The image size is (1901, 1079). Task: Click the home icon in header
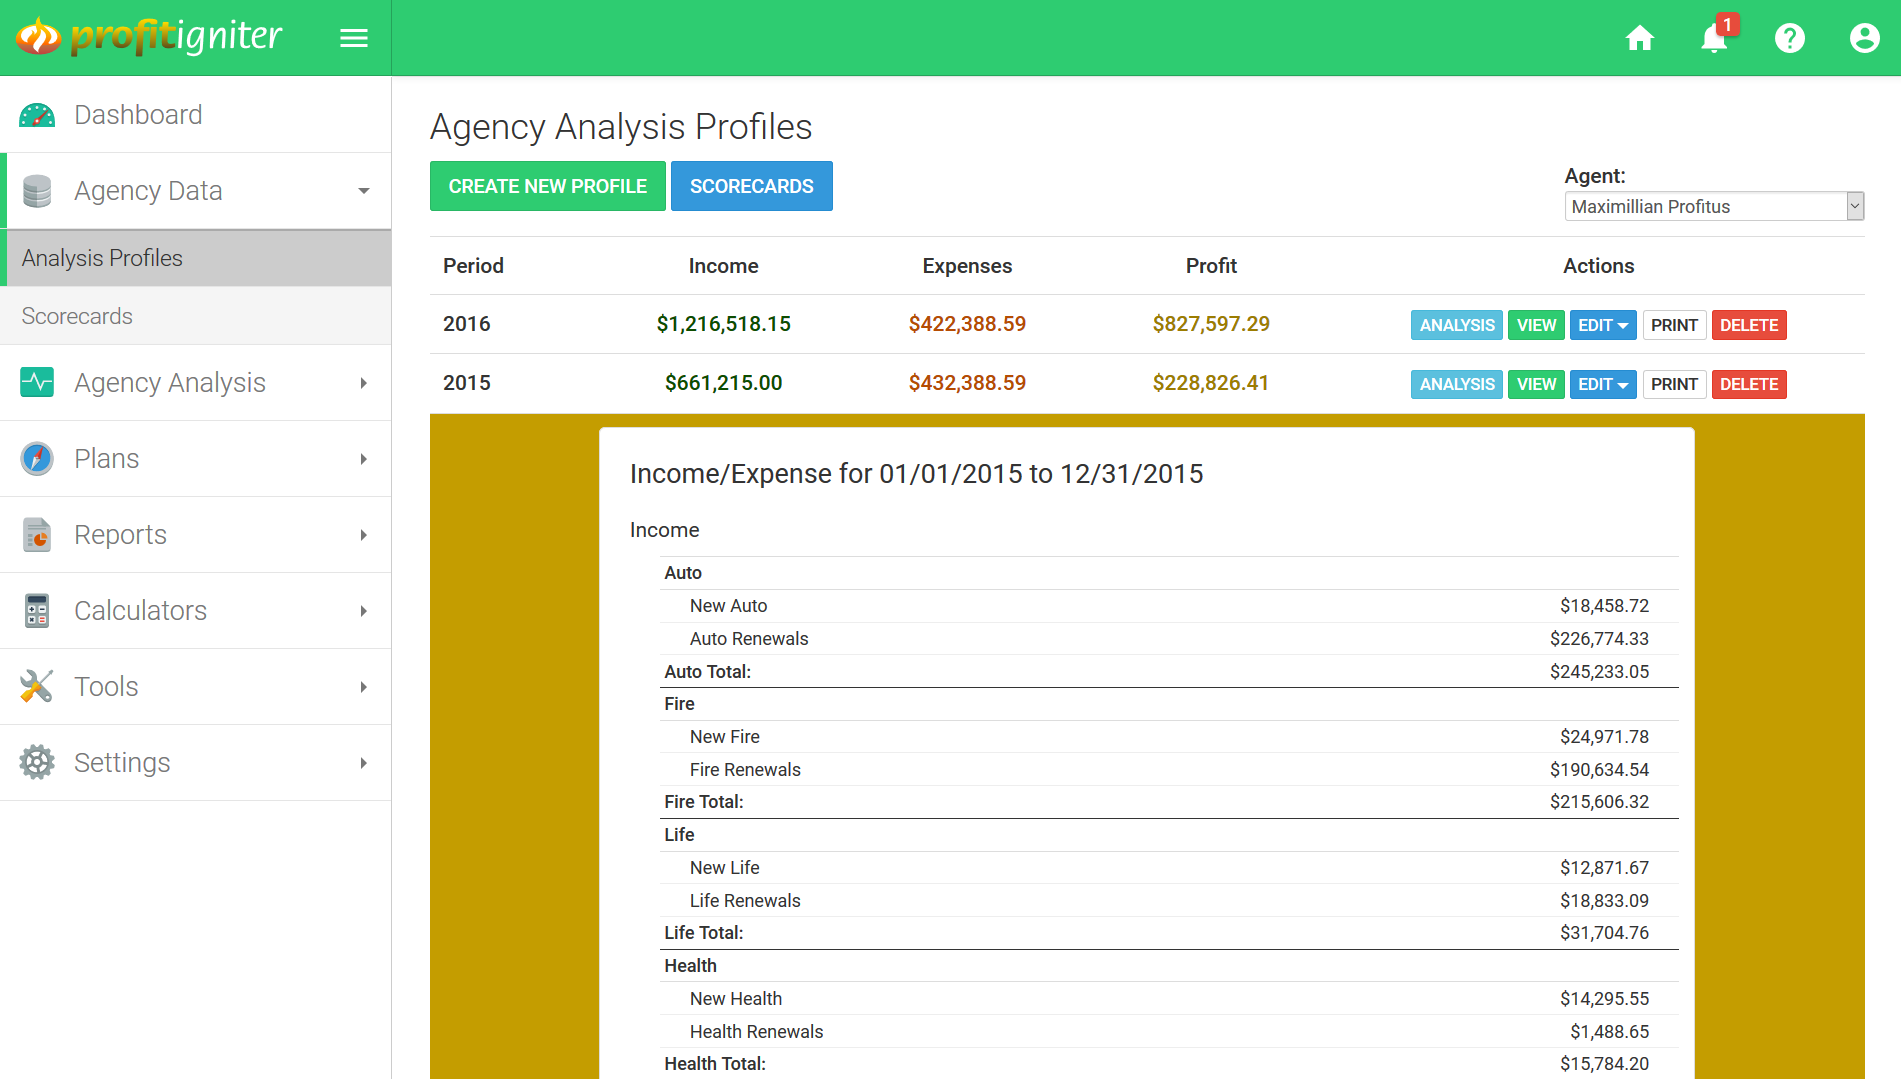click(1639, 38)
